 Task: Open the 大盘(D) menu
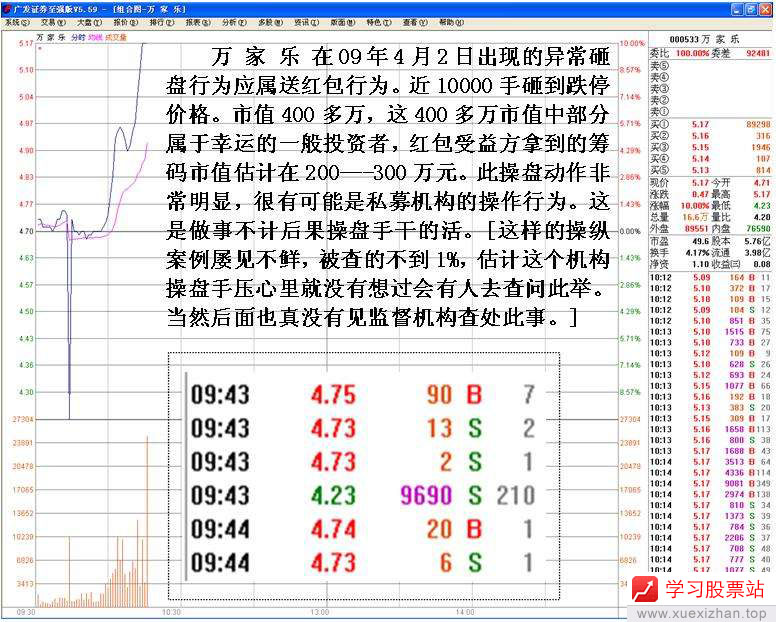click(x=89, y=23)
